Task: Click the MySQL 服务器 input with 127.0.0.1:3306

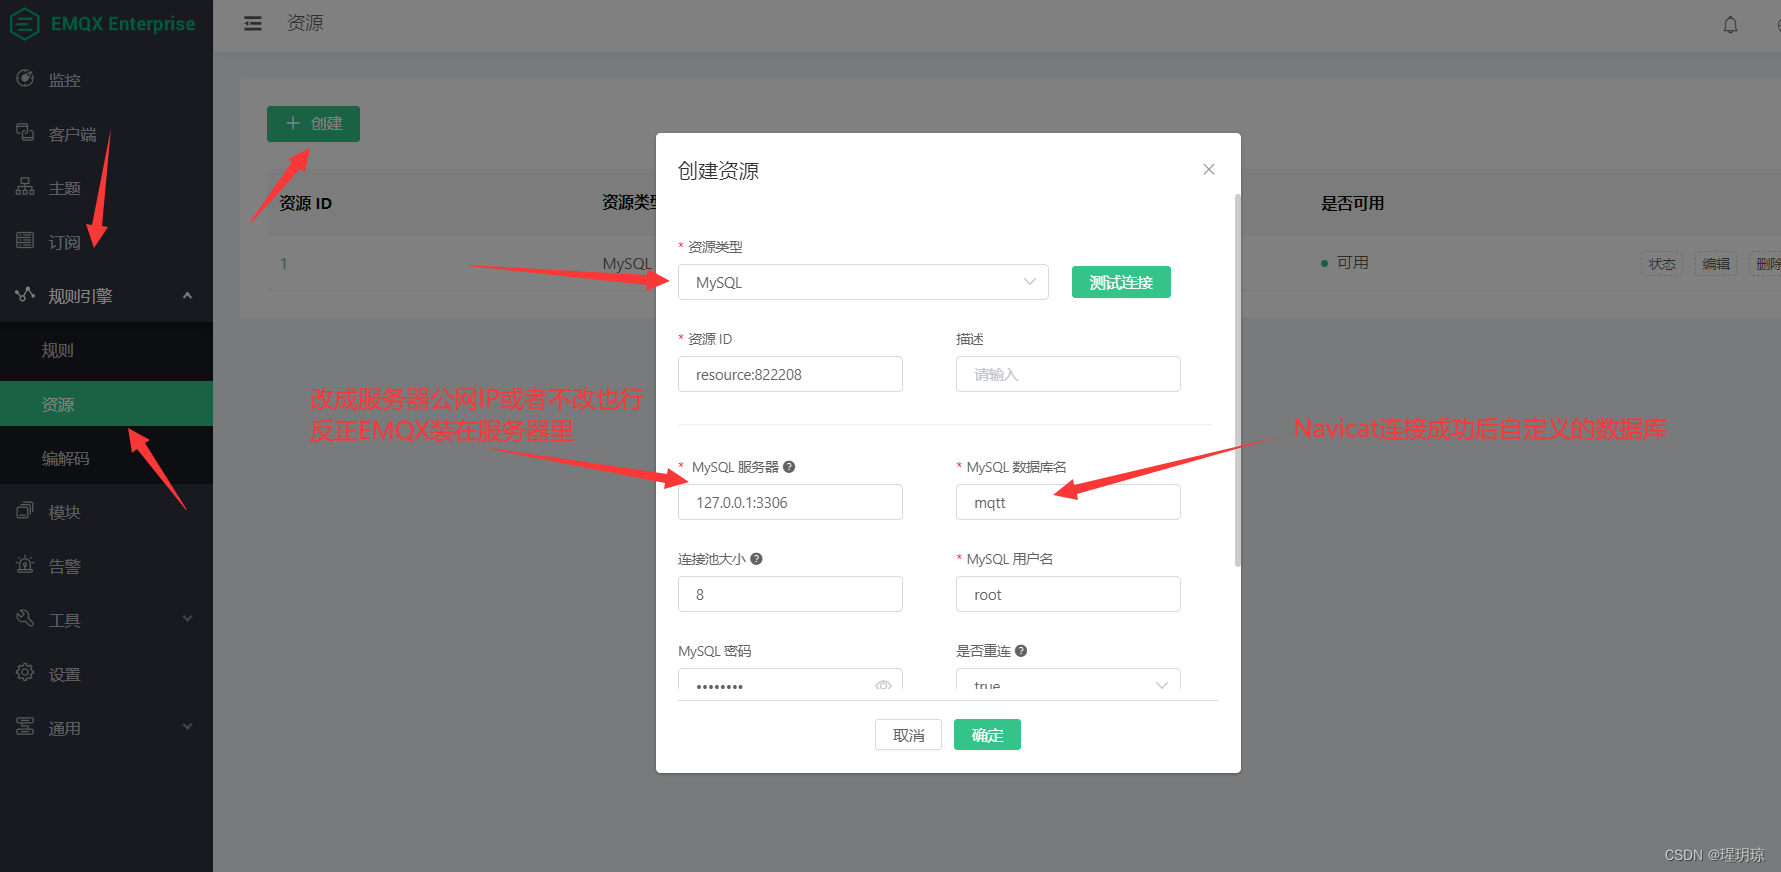Action: pyautogui.click(x=790, y=502)
